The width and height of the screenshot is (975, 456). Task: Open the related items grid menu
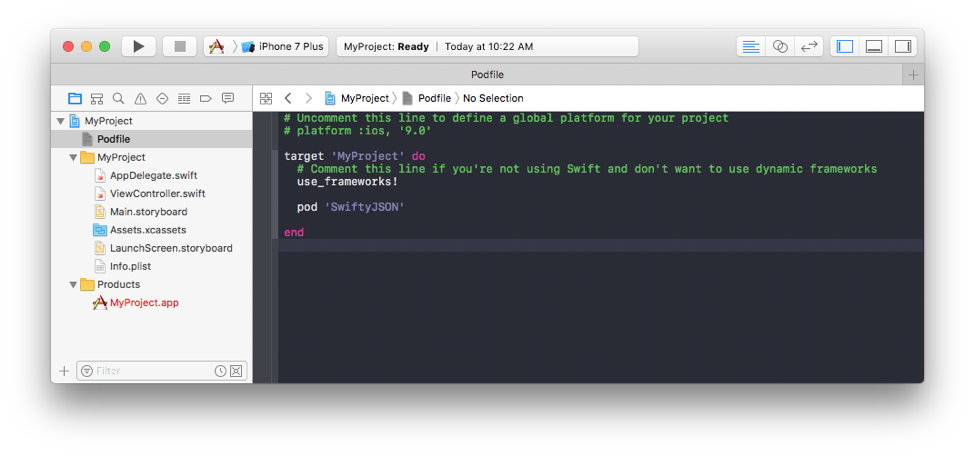(x=266, y=98)
